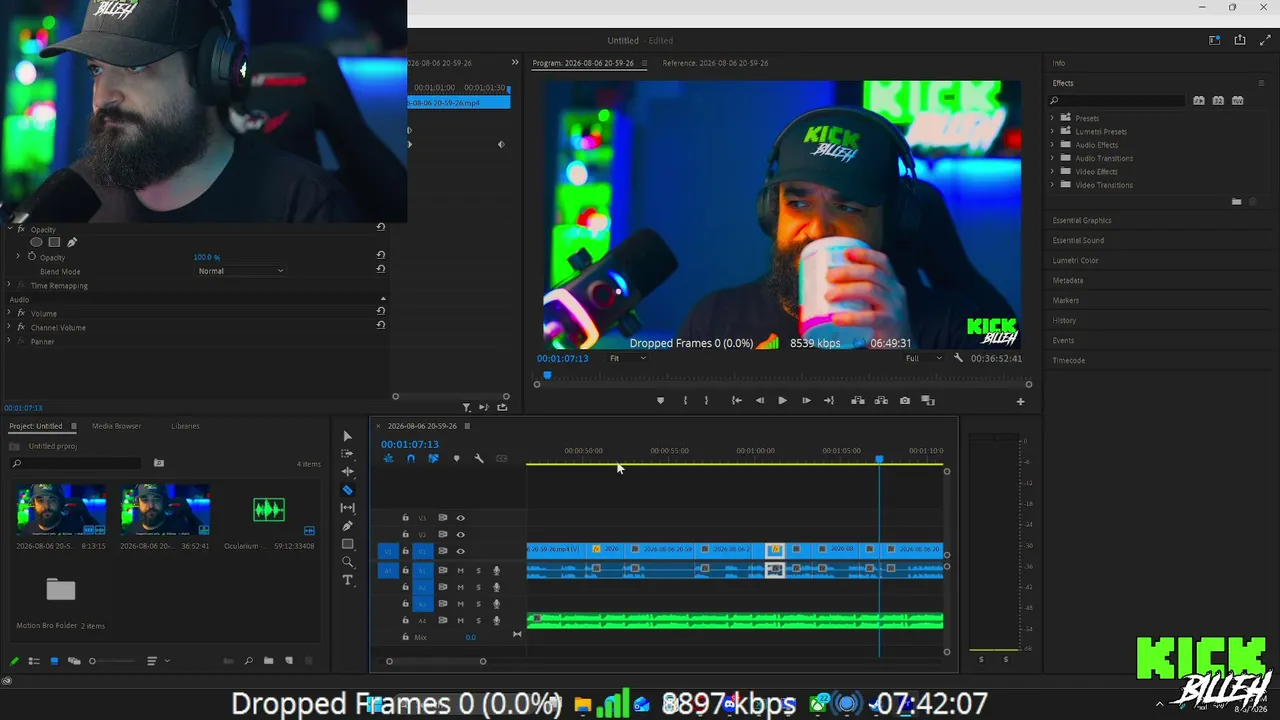Expand the Presets folder in Effects
Image resolution: width=1280 pixels, height=720 pixels.
1052,118
